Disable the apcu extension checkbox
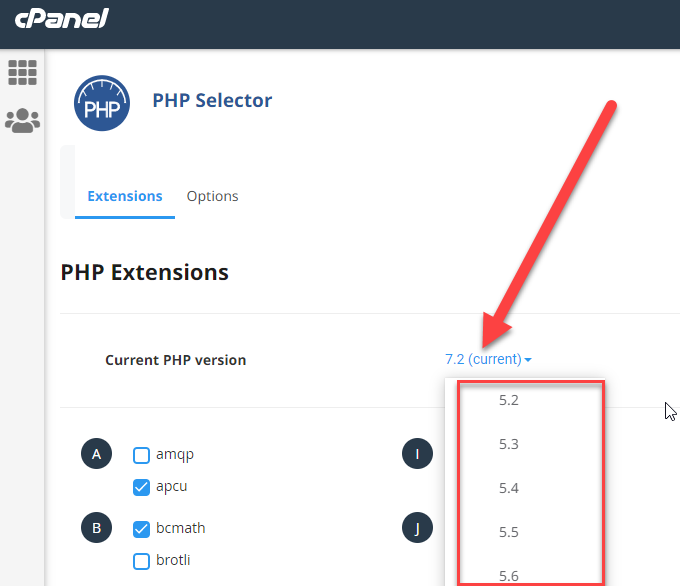 click(x=142, y=487)
